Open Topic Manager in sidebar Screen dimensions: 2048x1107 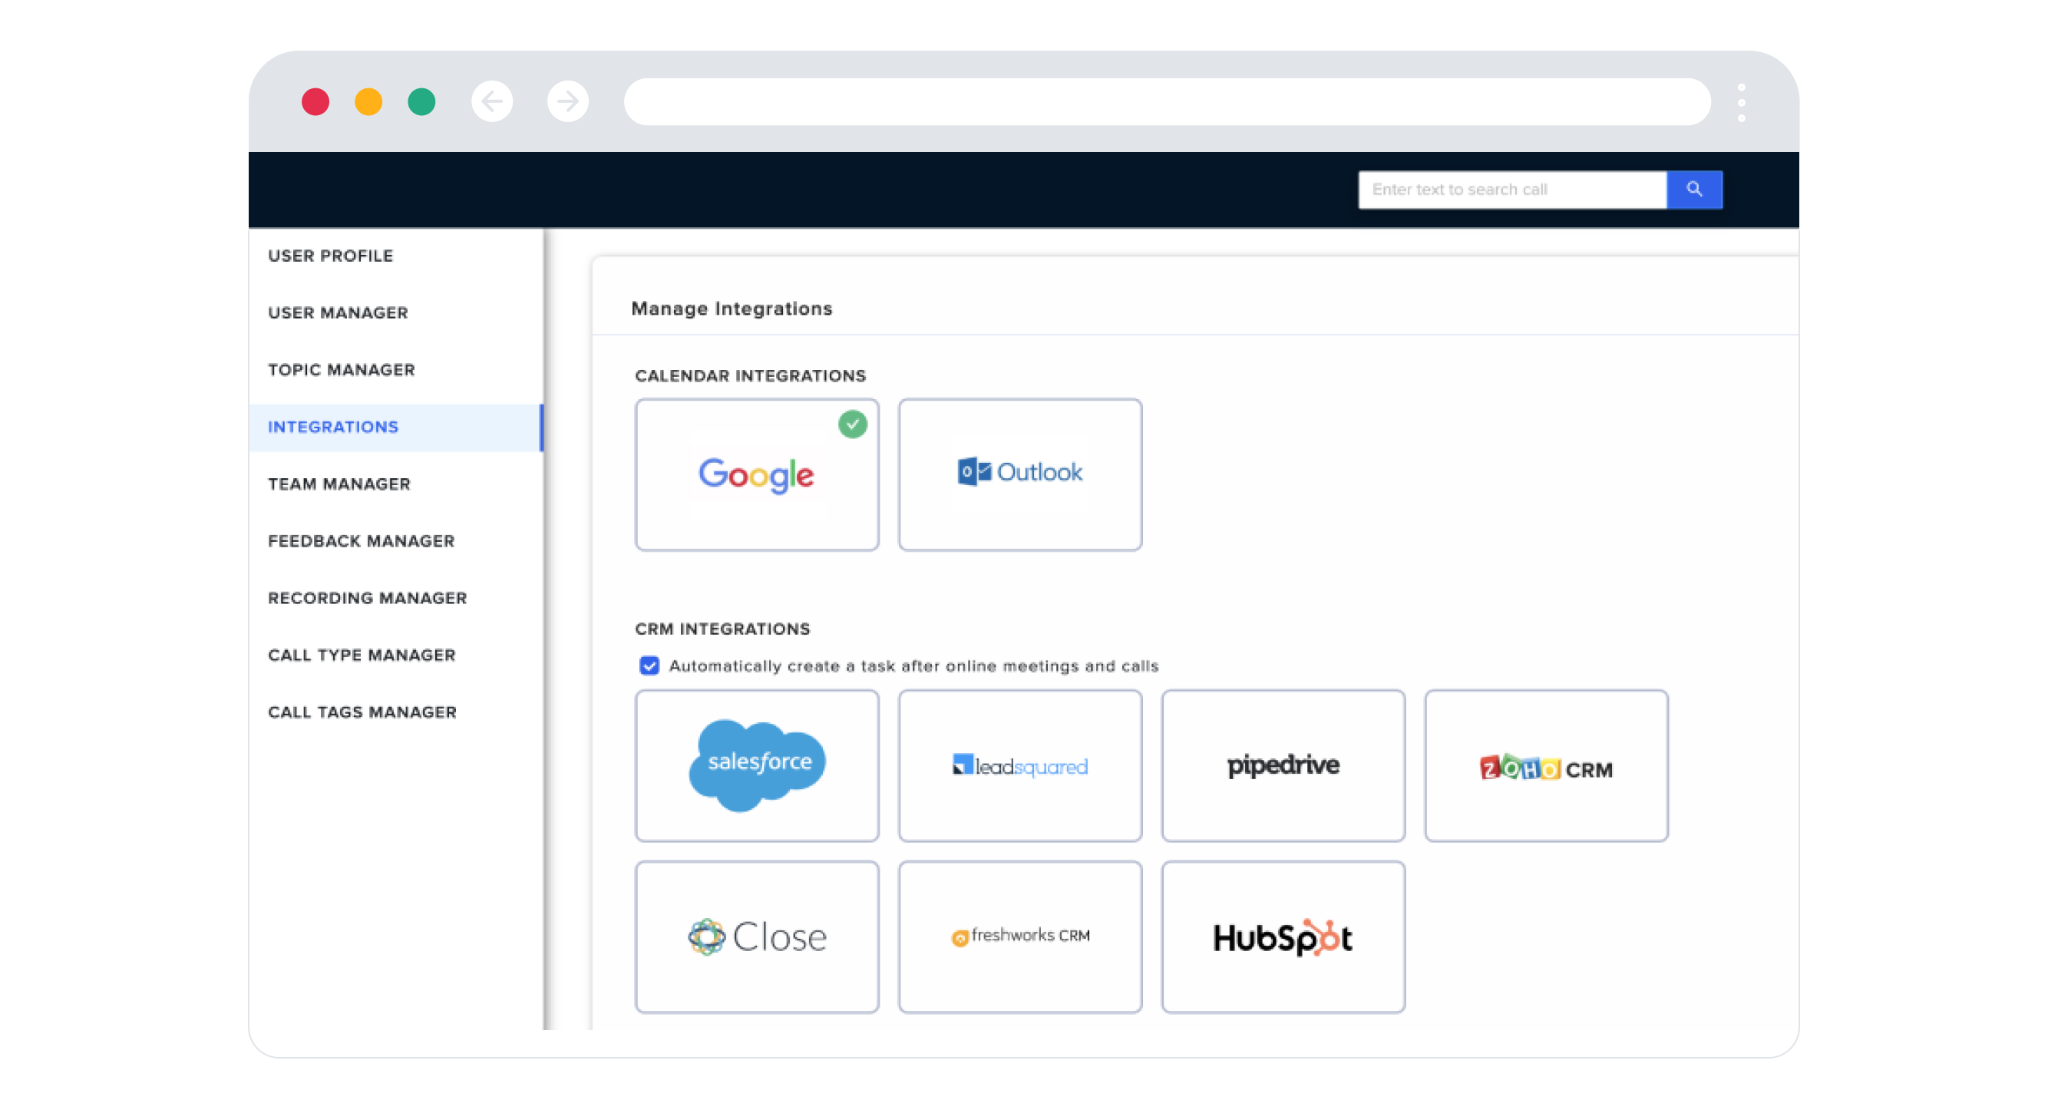point(341,370)
